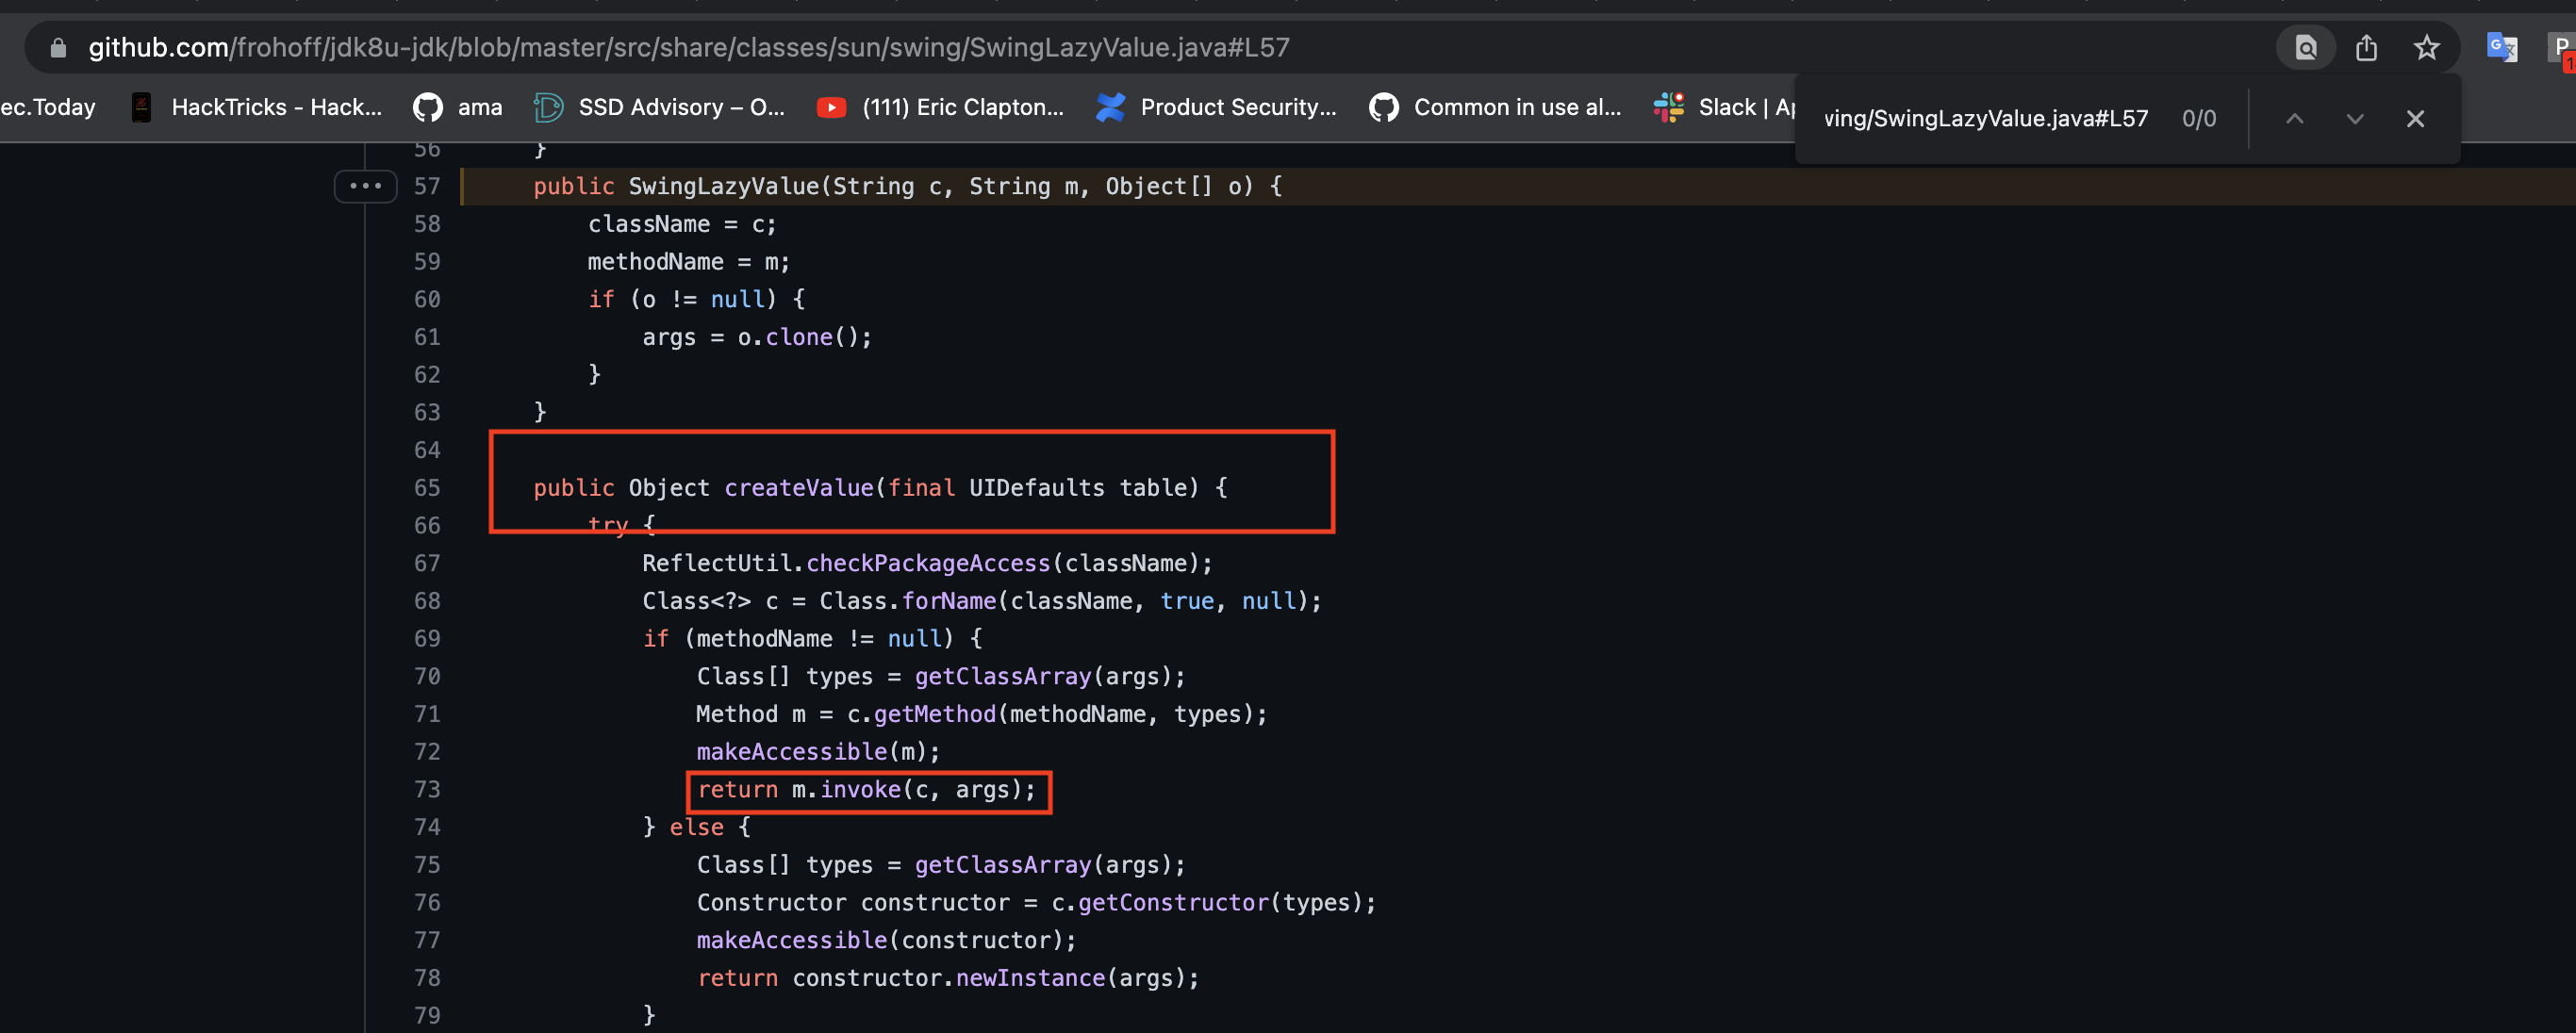Click the GitHub URL in the address bar
This screenshot has width=2576, height=1033.
(x=688, y=47)
